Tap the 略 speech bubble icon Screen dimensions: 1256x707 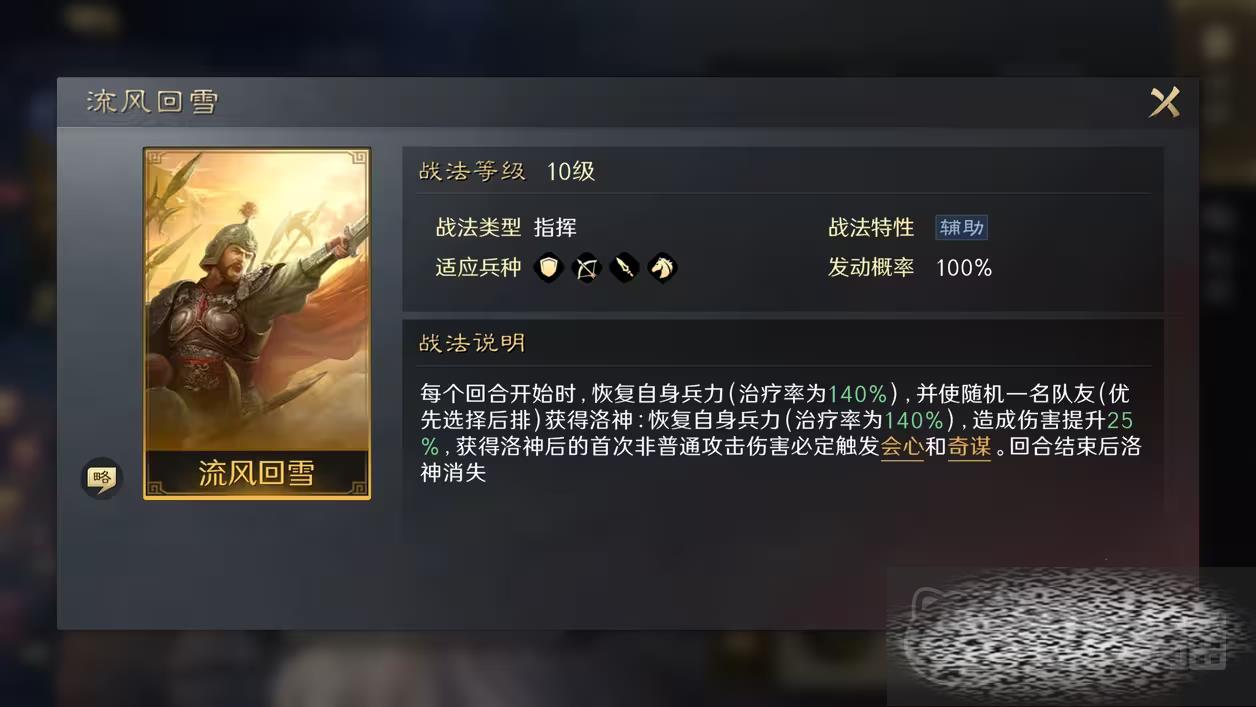point(101,478)
